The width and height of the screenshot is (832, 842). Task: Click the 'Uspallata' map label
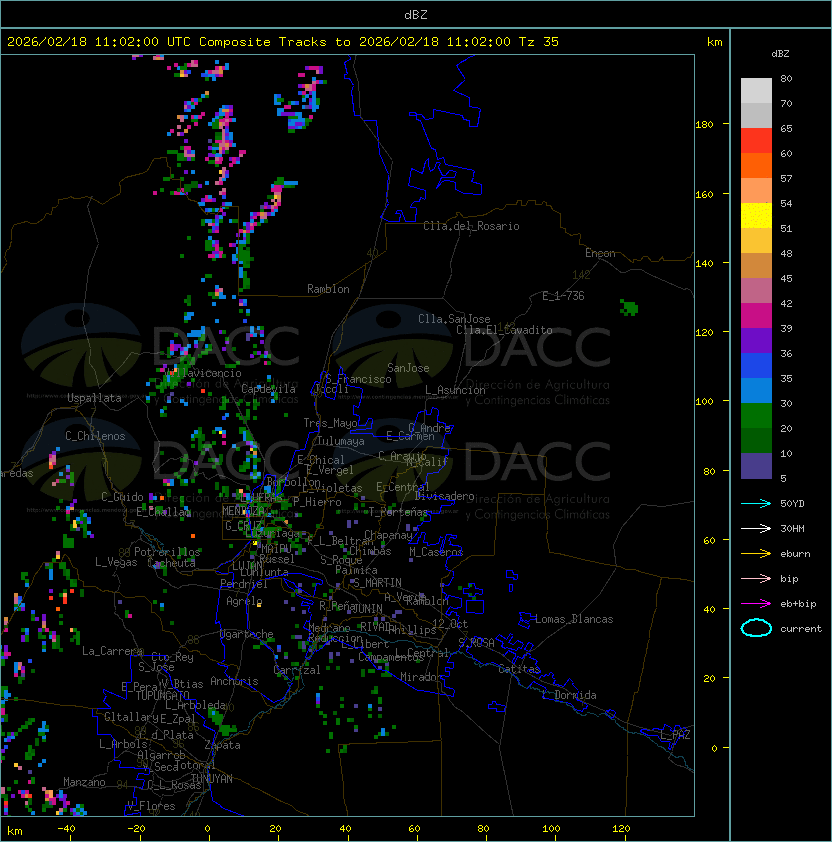[94, 398]
